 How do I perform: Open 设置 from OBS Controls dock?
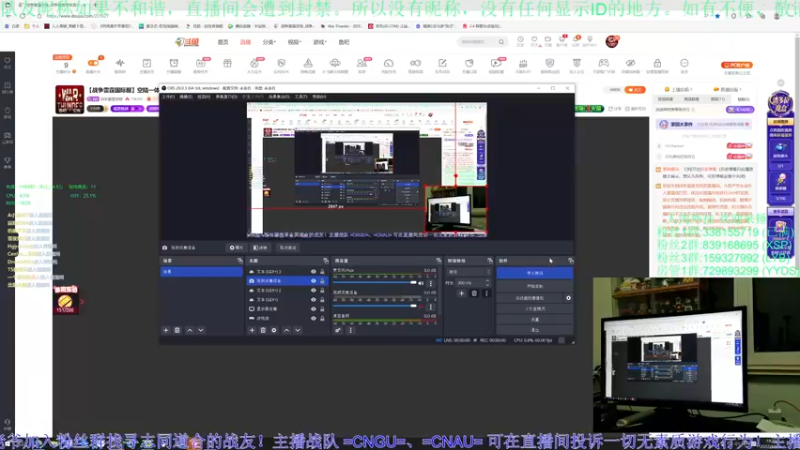[535, 319]
